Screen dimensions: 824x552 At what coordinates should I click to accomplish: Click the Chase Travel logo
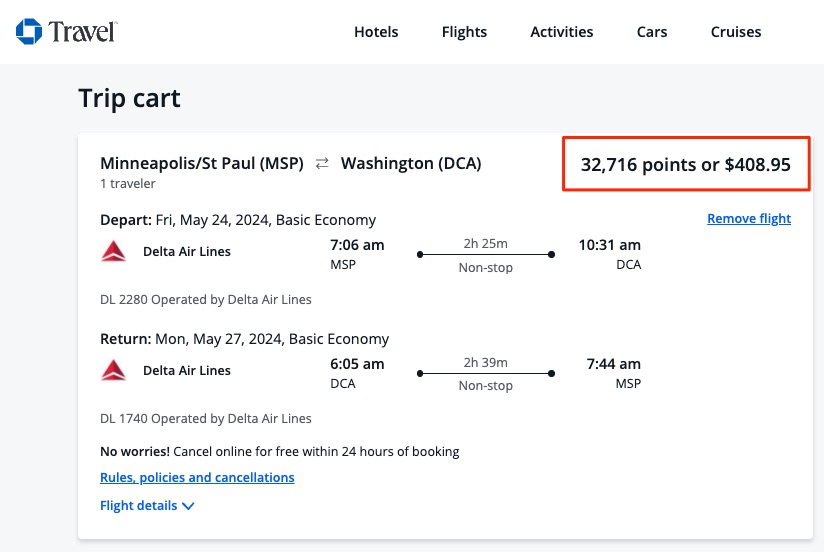point(66,32)
